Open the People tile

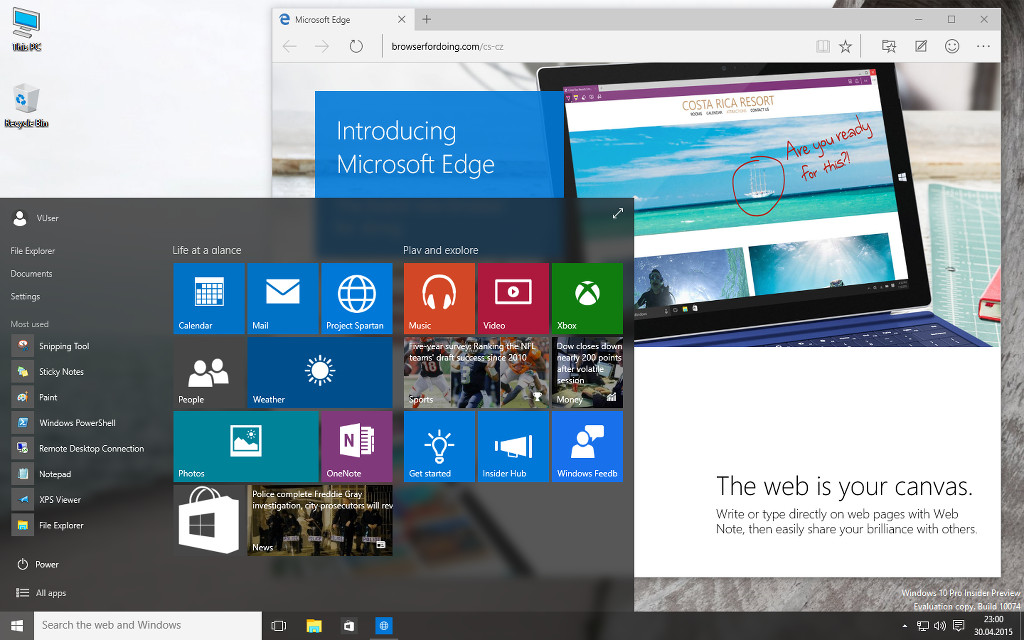209,372
